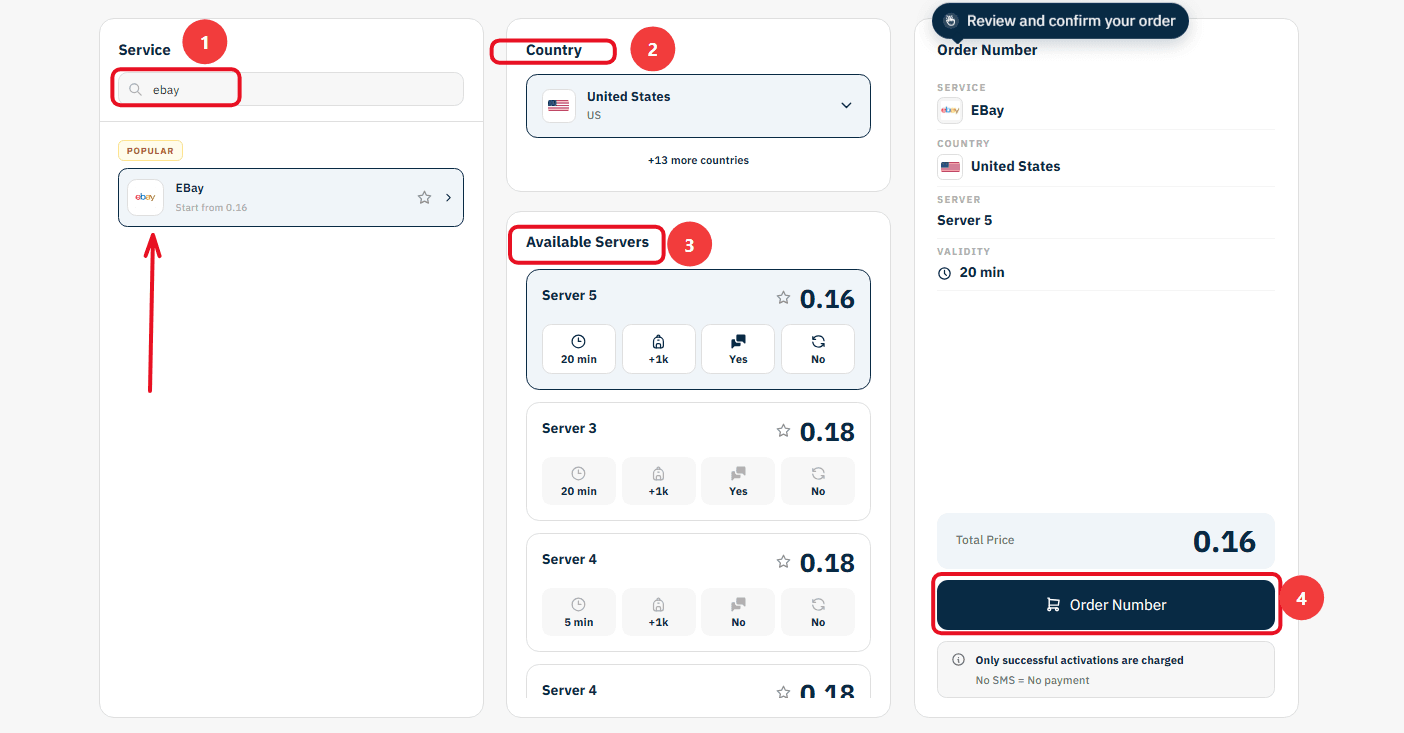Viewport: 1404px width, 733px height.
Task: Favorite Server 5 with its star
Action: (x=783, y=297)
